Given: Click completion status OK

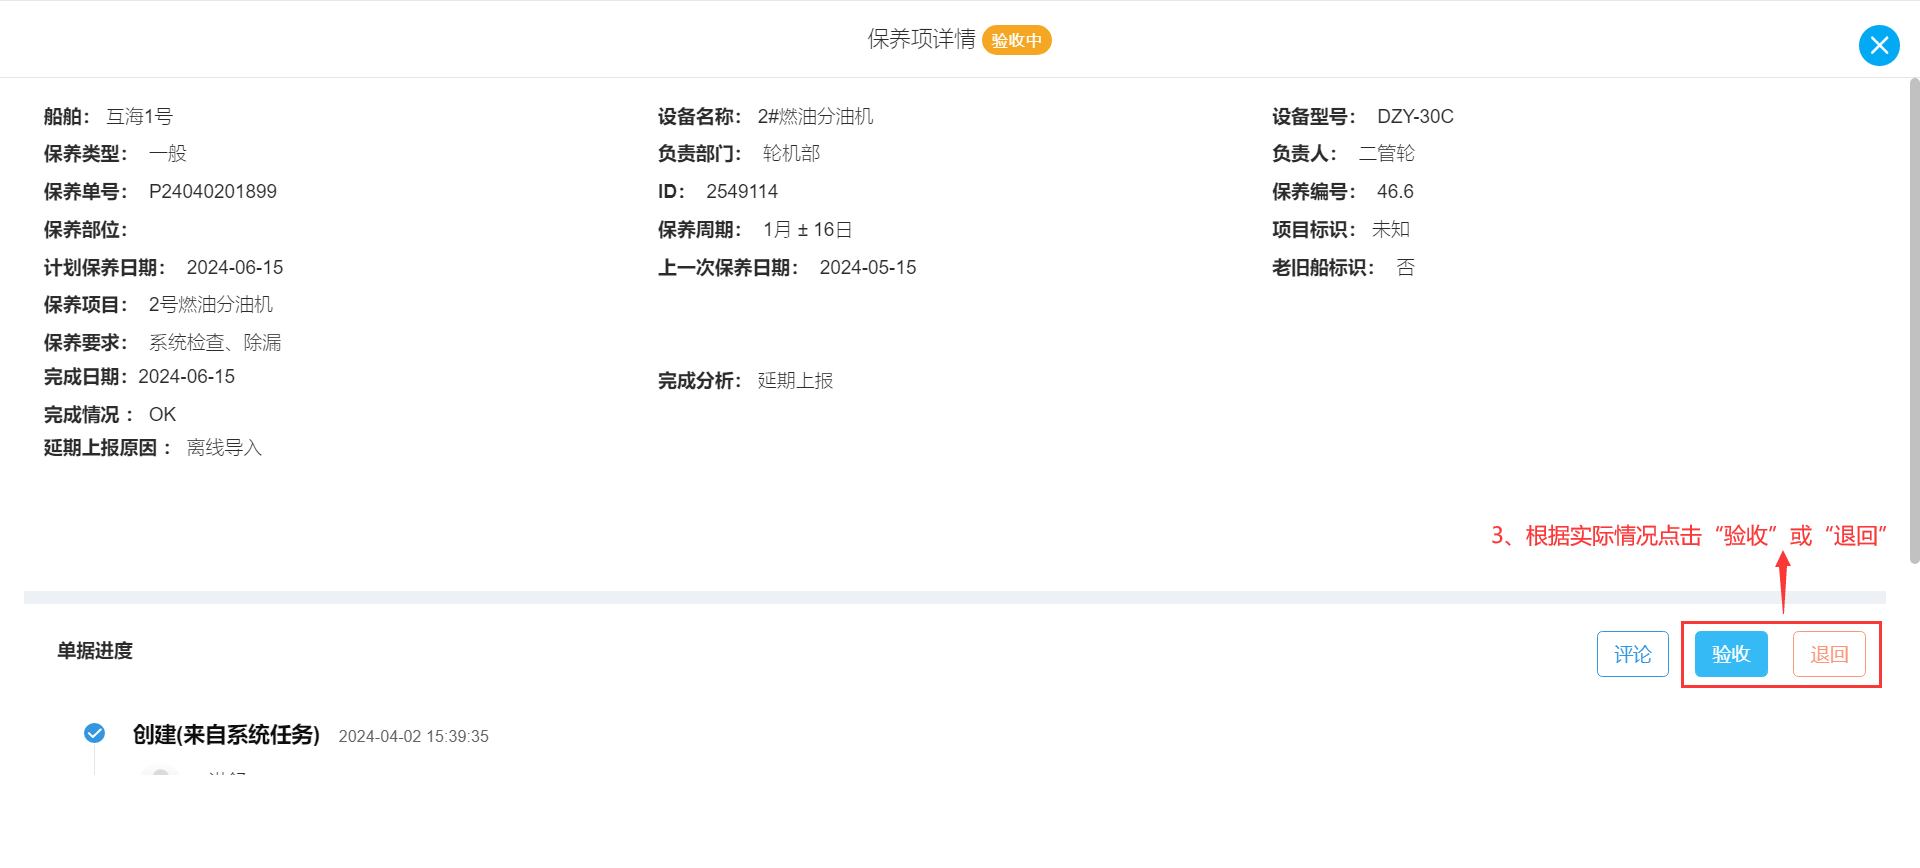Looking at the screenshot, I should [x=162, y=414].
